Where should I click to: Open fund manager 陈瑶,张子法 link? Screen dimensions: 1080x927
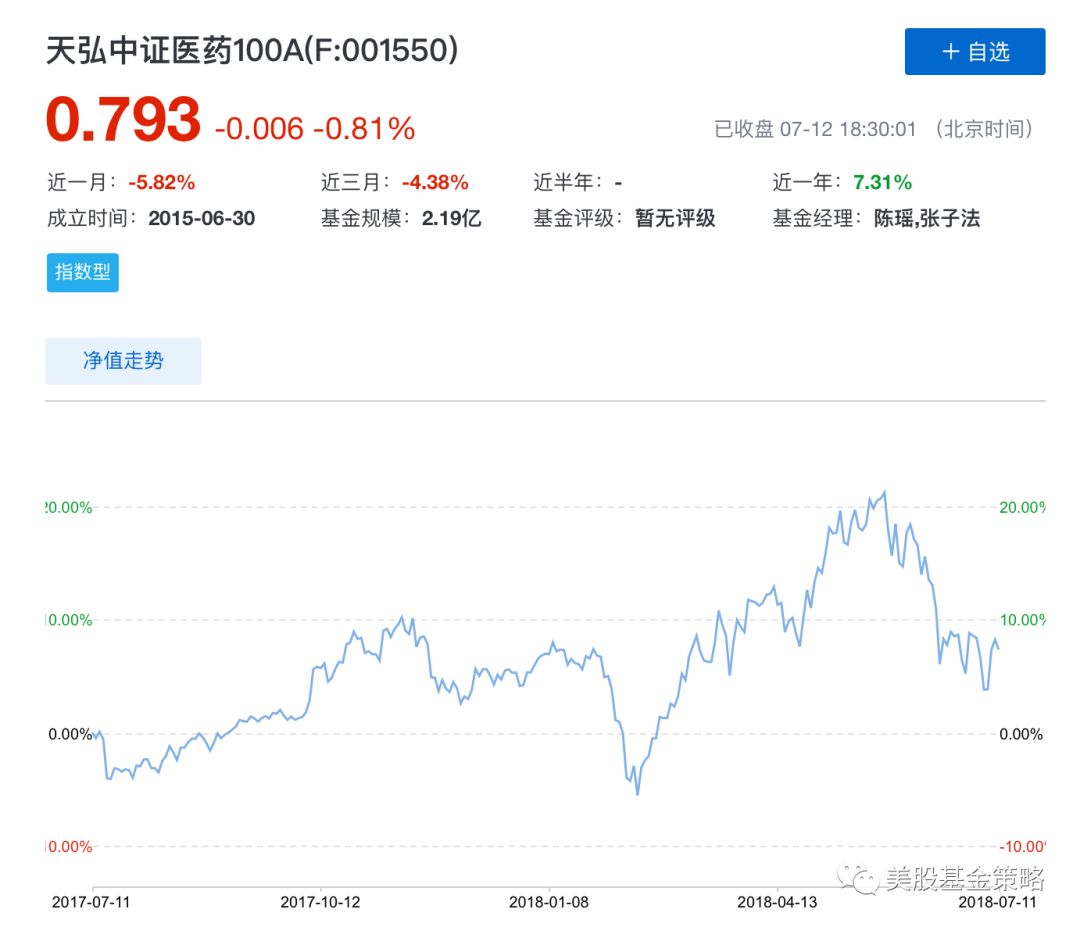pos(927,218)
